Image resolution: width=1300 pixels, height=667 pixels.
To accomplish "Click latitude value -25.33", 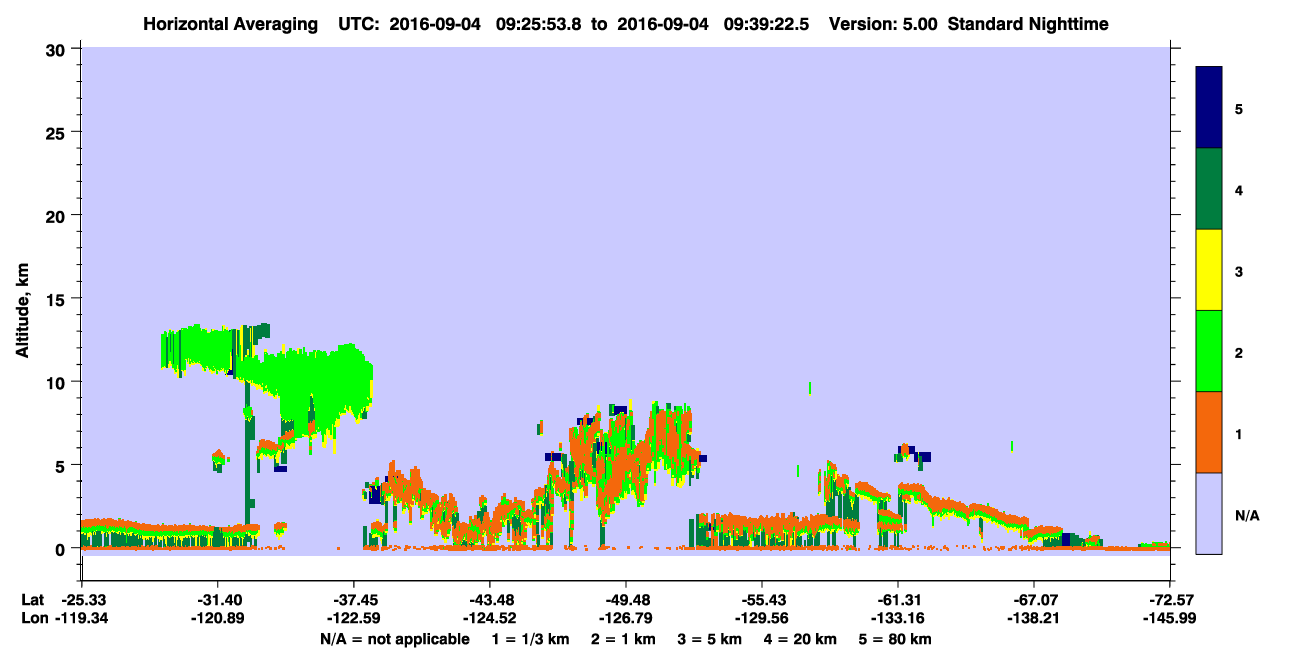I will click(81, 599).
